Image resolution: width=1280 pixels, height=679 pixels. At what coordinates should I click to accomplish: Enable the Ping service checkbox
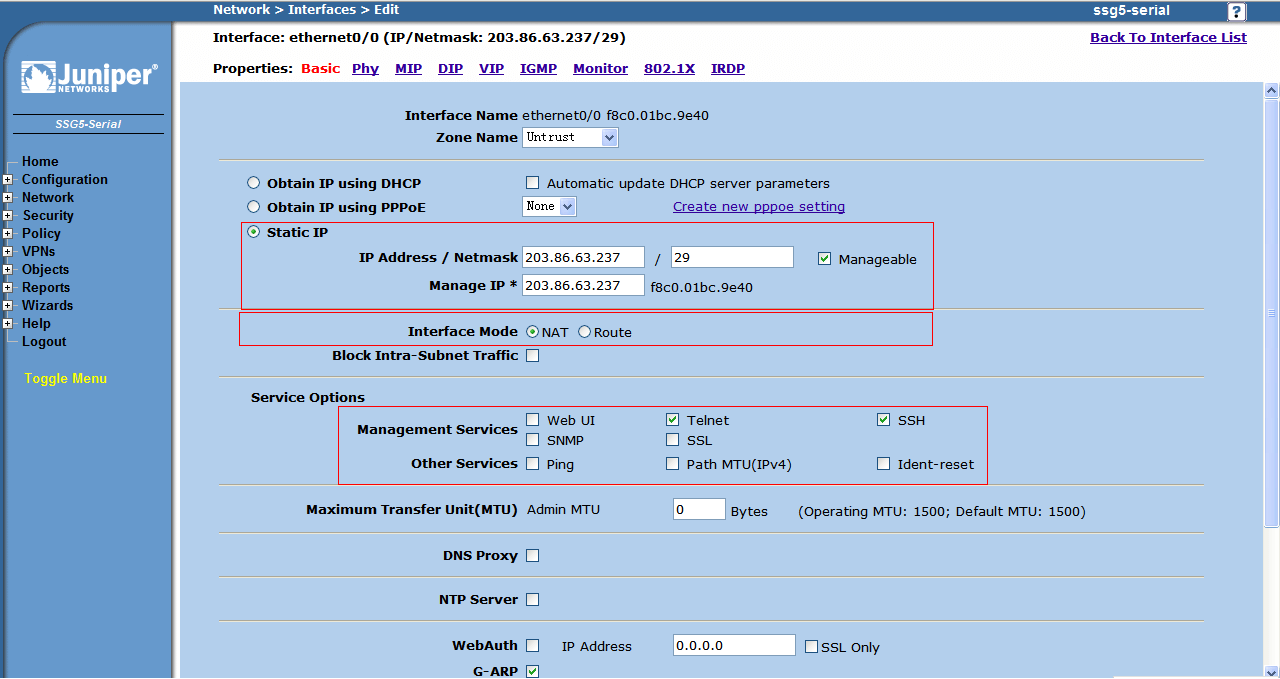pyautogui.click(x=533, y=464)
